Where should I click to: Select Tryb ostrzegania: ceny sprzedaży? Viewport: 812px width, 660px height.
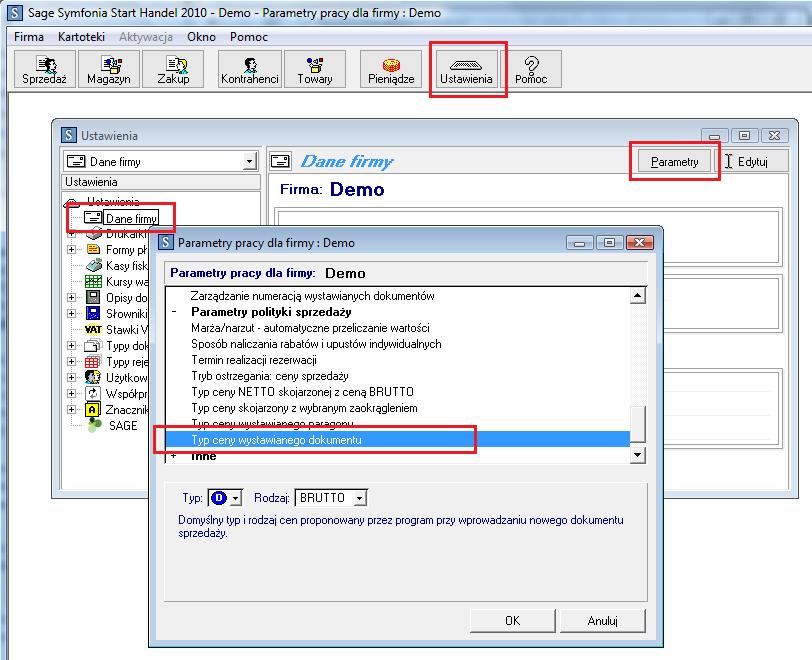point(269,376)
